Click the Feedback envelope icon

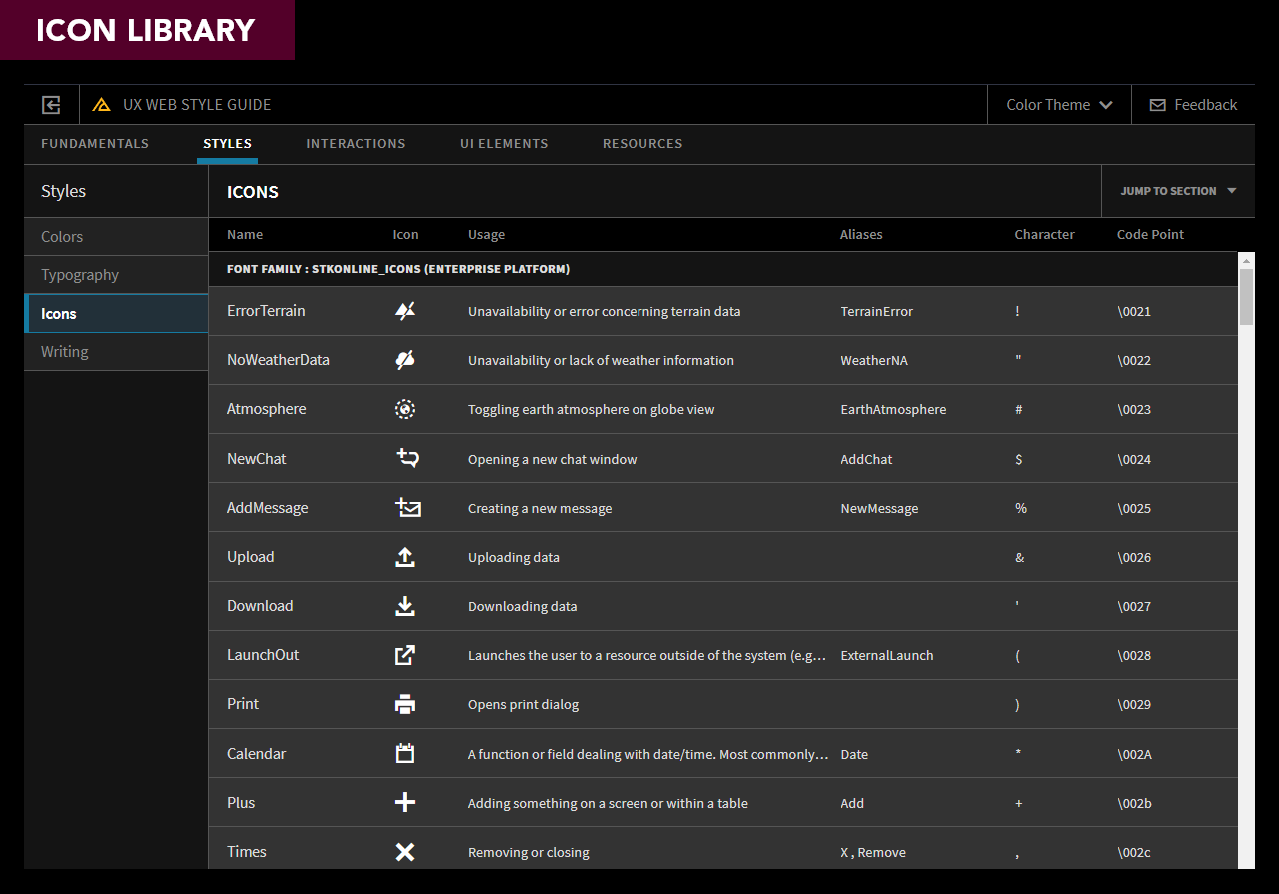(1158, 105)
